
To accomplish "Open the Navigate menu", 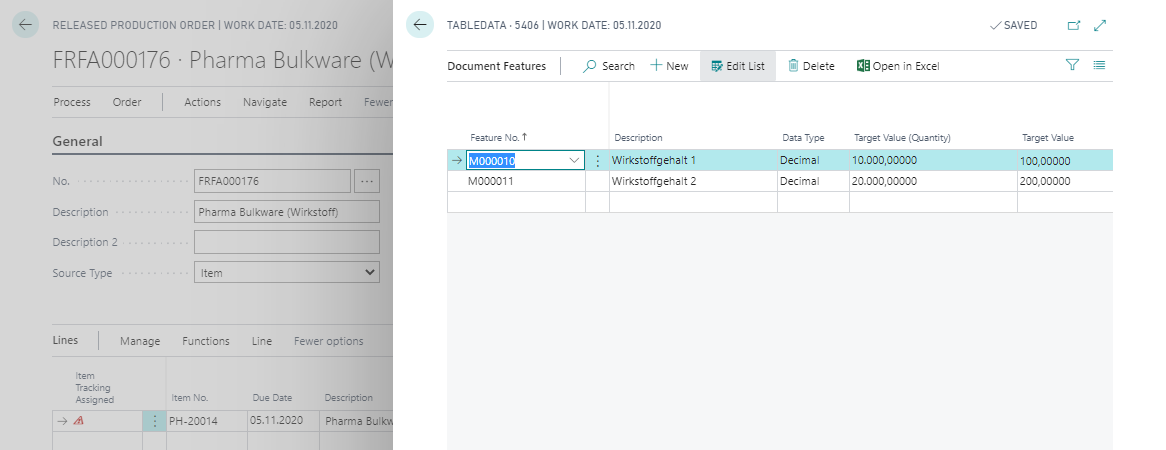I will tap(265, 102).
